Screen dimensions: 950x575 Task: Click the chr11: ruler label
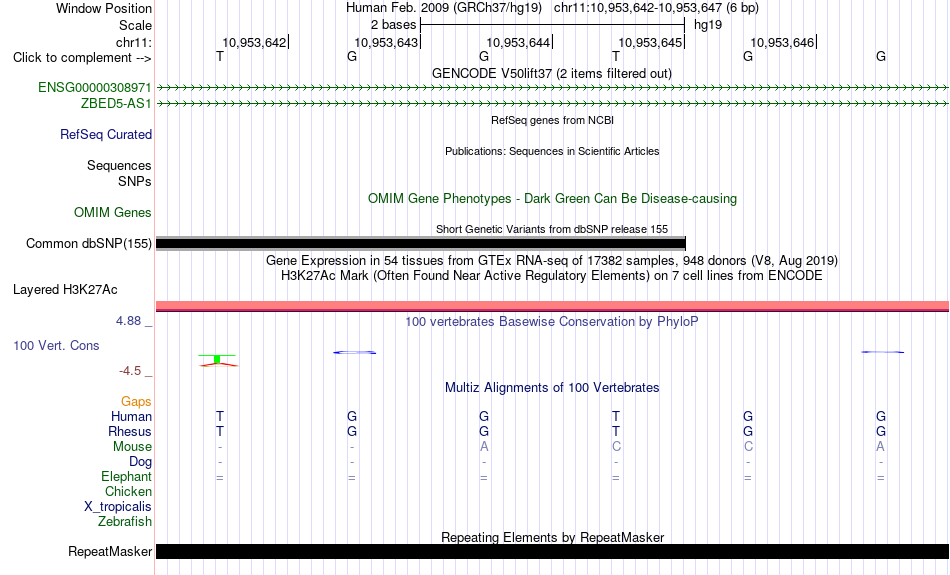(134, 42)
